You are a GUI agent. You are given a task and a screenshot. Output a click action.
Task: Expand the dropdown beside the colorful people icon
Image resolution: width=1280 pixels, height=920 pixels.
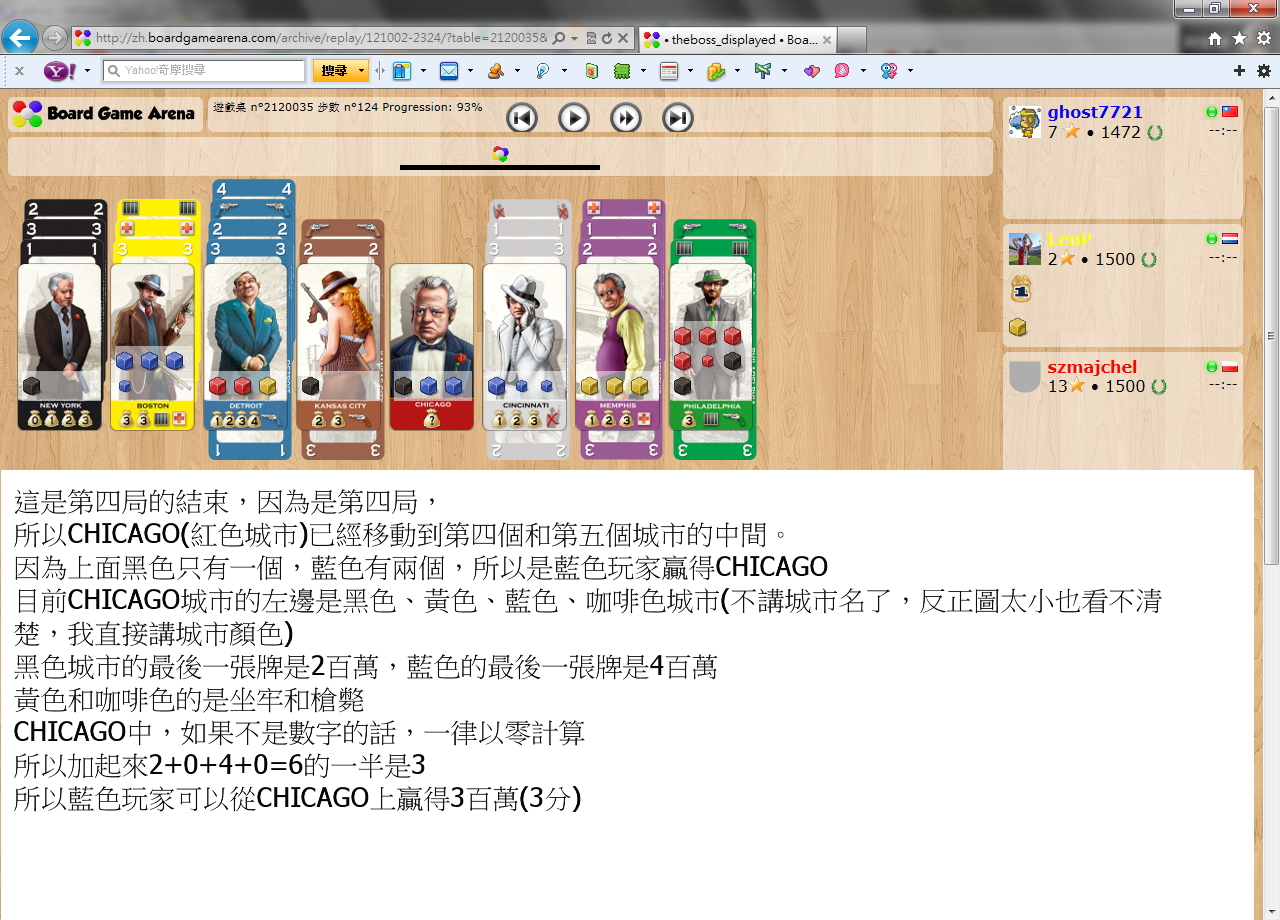(x=910, y=71)
